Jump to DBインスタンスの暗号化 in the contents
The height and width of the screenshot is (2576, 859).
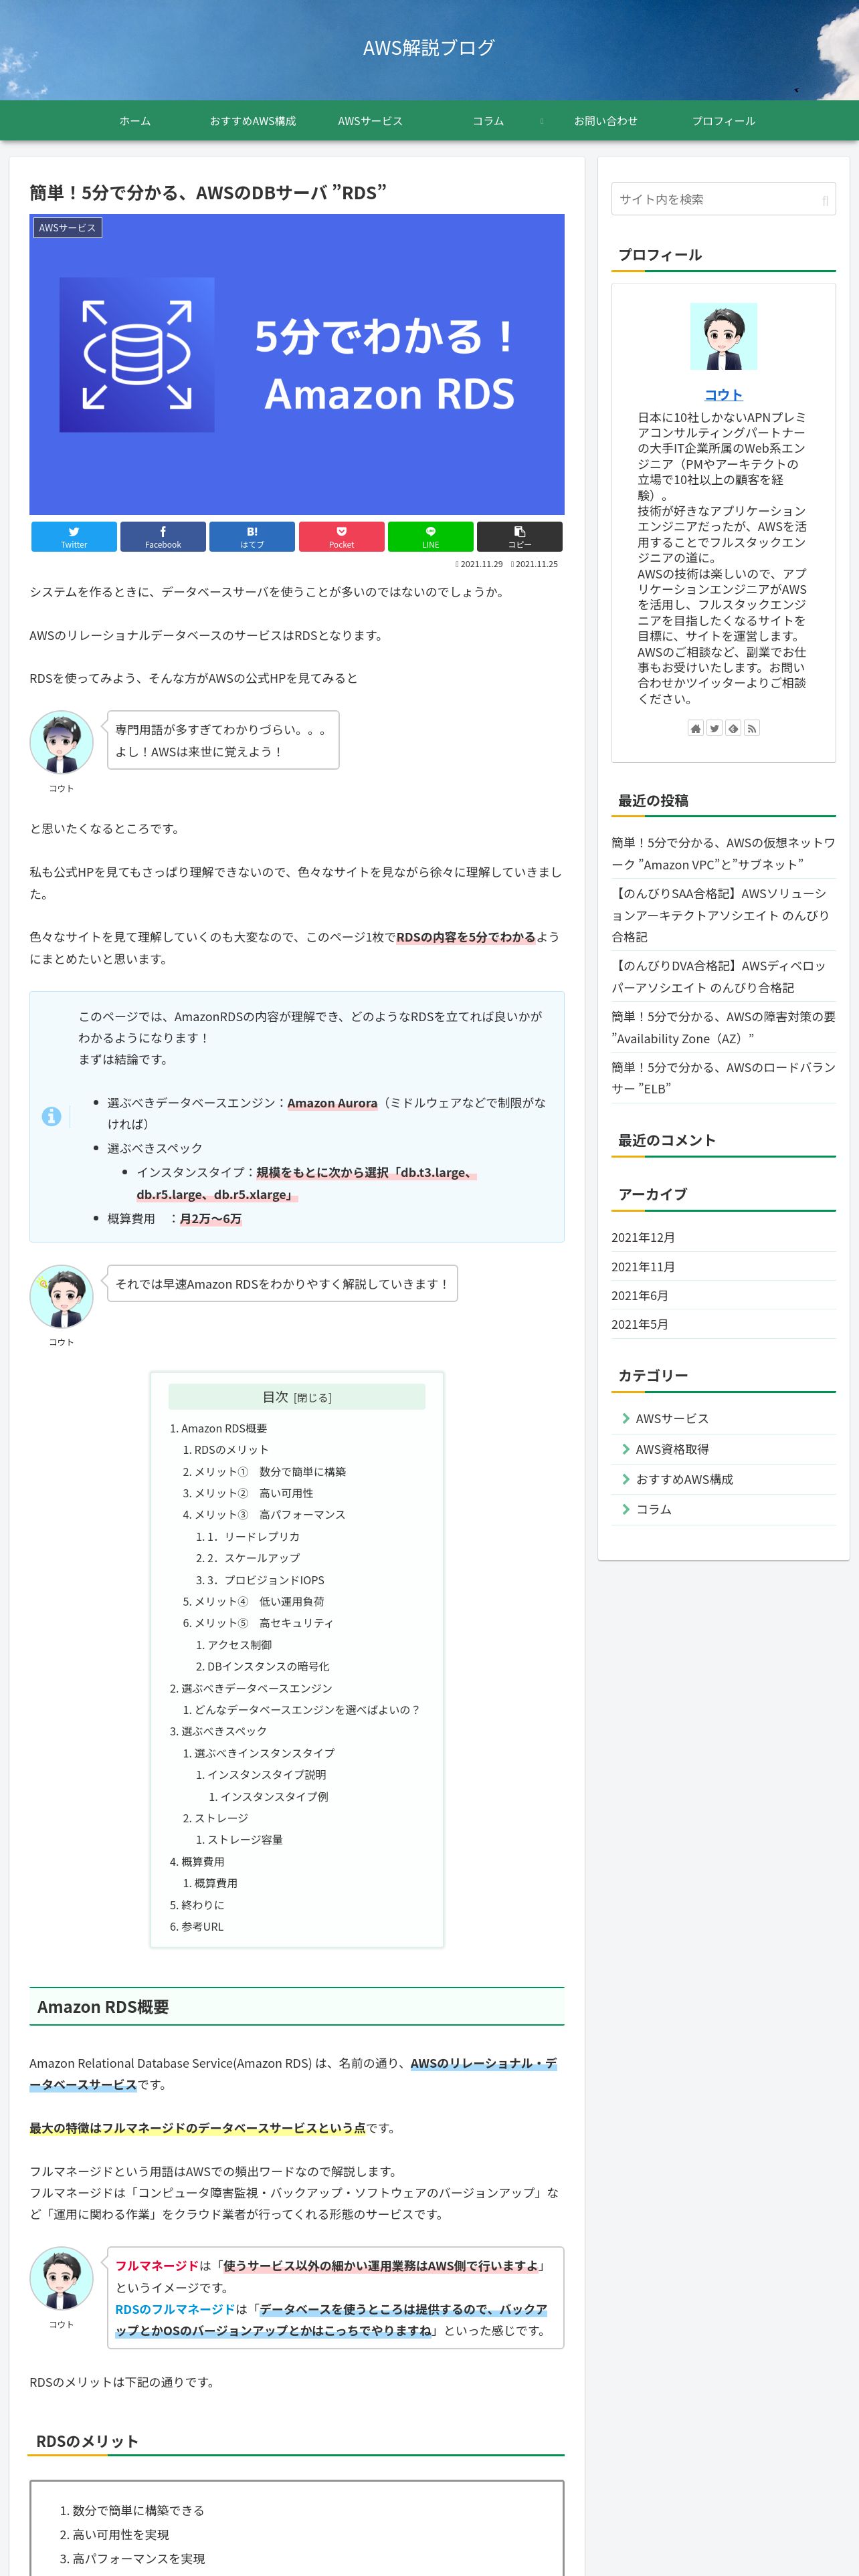268,1667
